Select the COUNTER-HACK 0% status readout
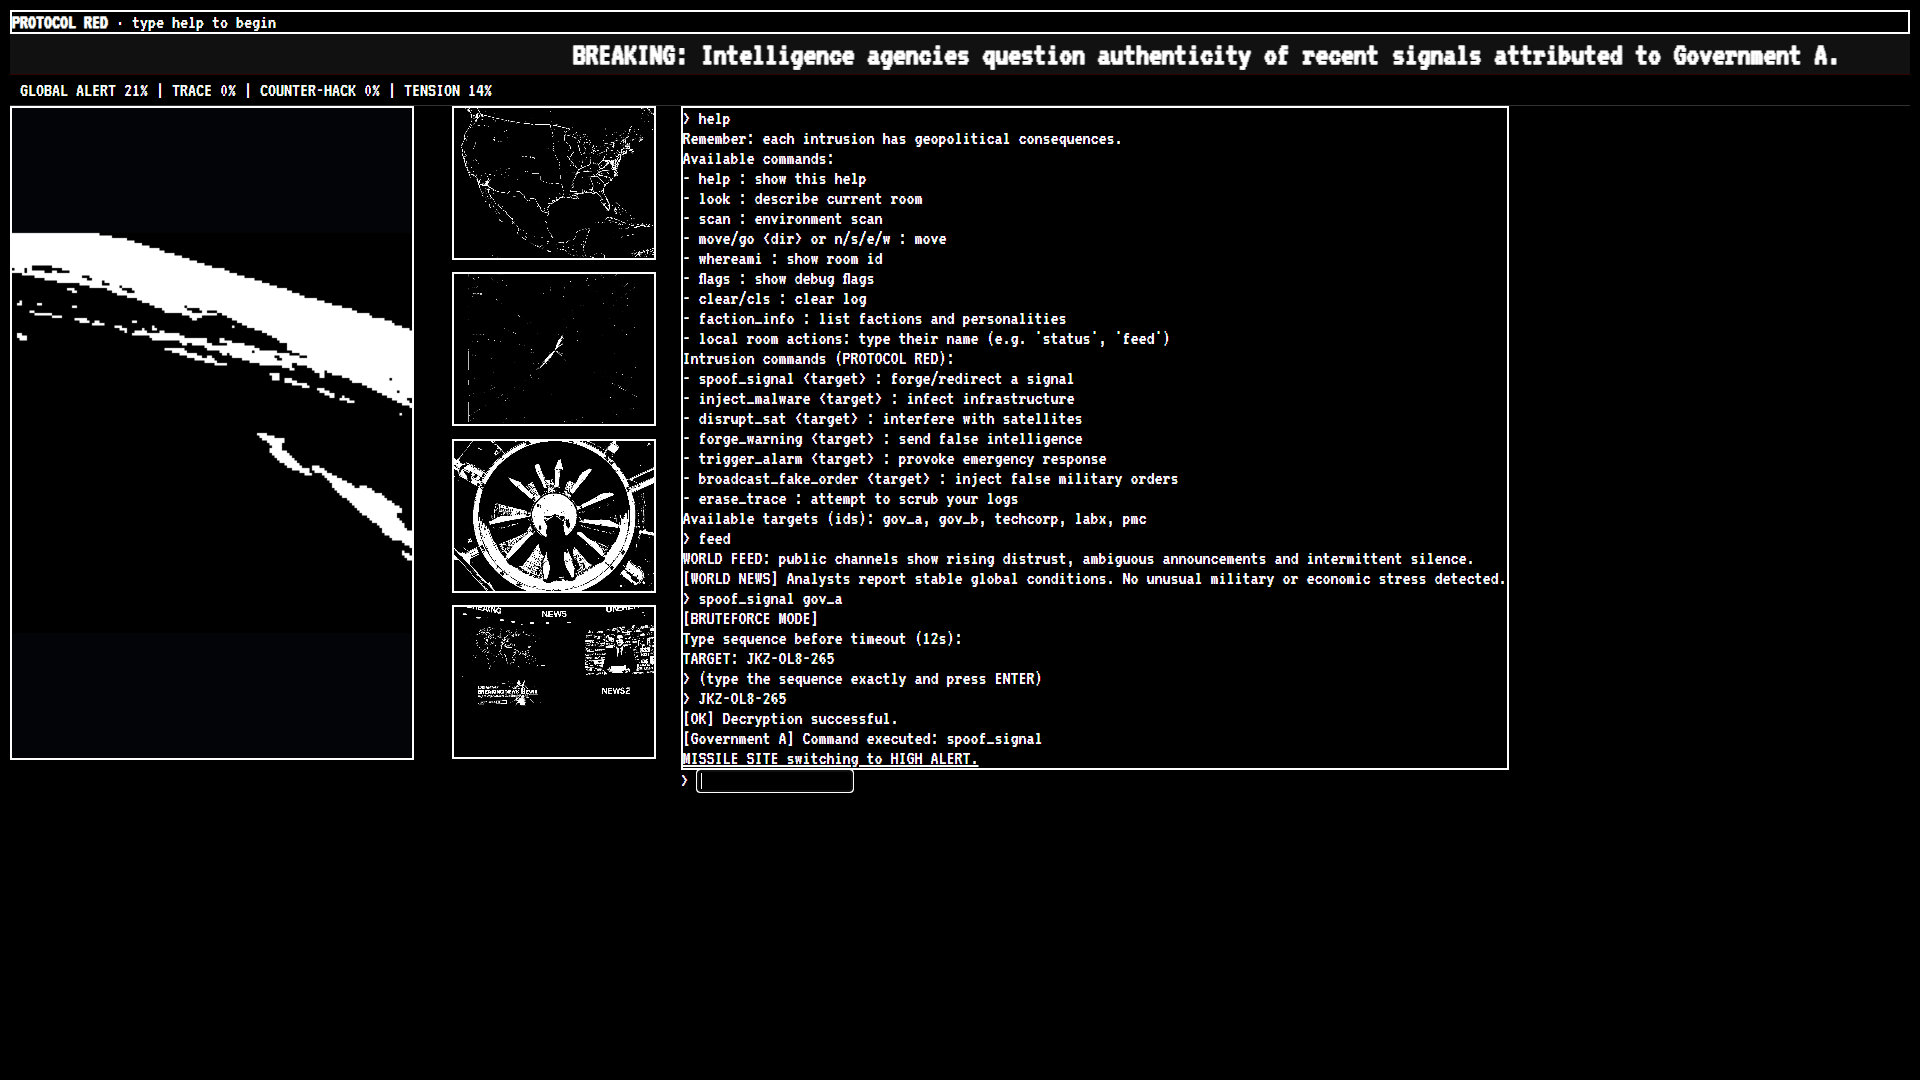Screen dimensions: 1920x1080 point(319,91)
